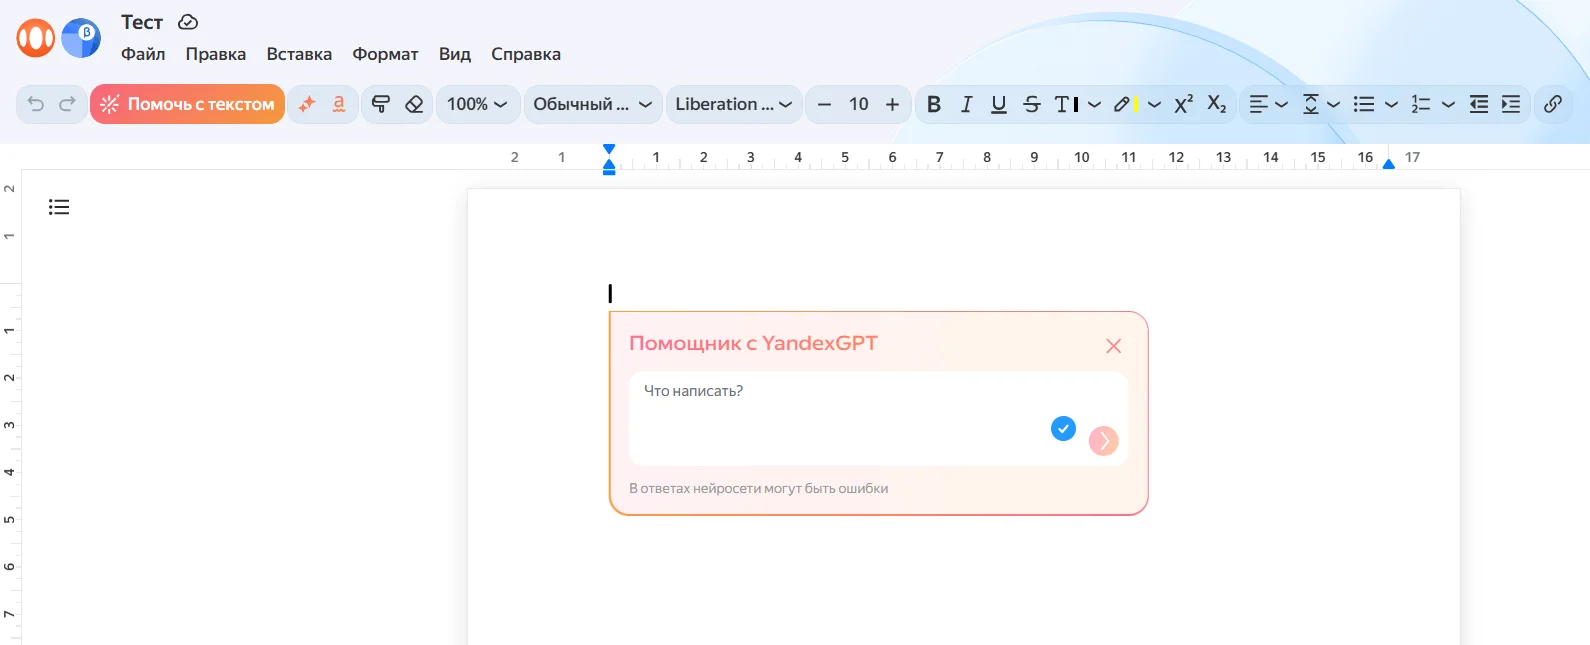1590x645 pixels.
Task: Click the clear formatting eraser icon
Action: click(414, 104)
